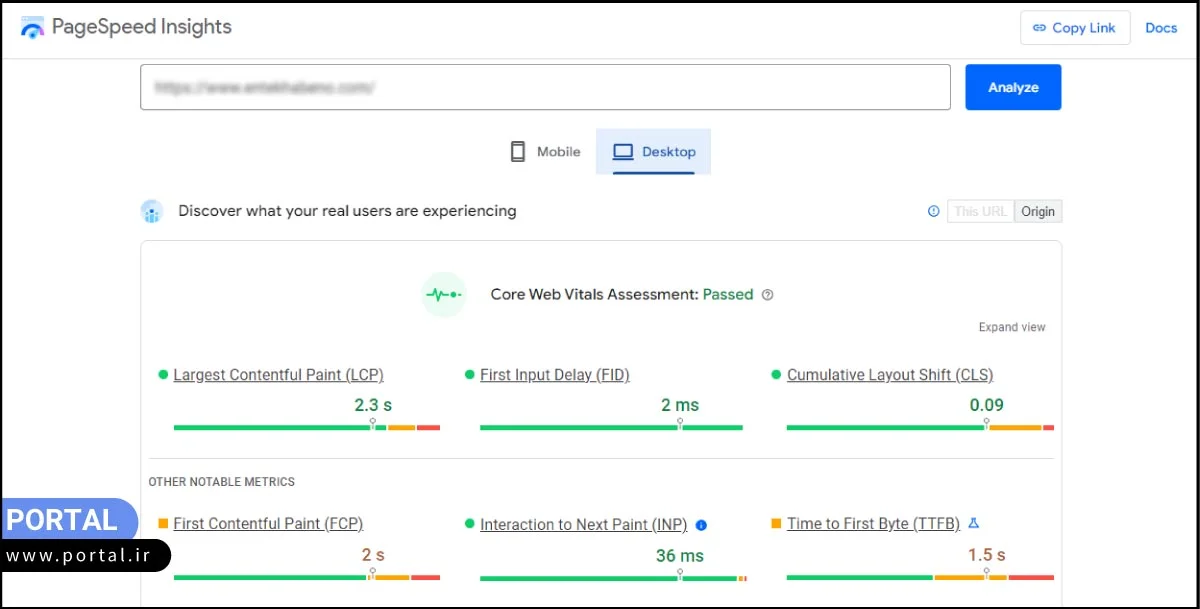Click the help icon beside Core Web Vitals Assessment
Screen dimensions: 1200x609
point(767,295)
